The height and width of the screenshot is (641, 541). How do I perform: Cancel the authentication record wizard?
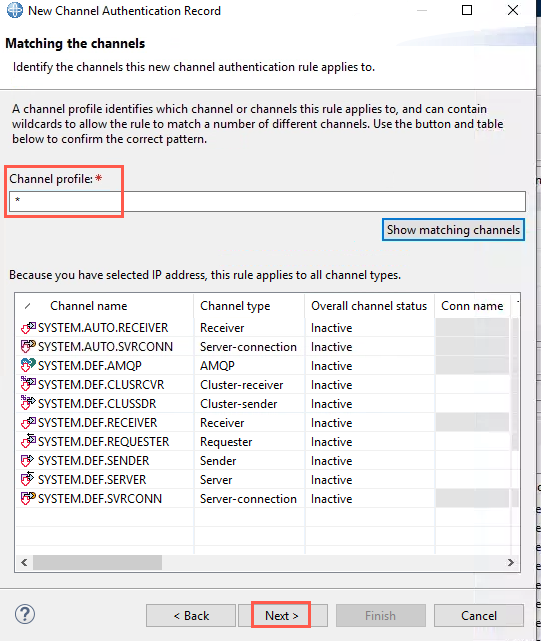point(479,615)
